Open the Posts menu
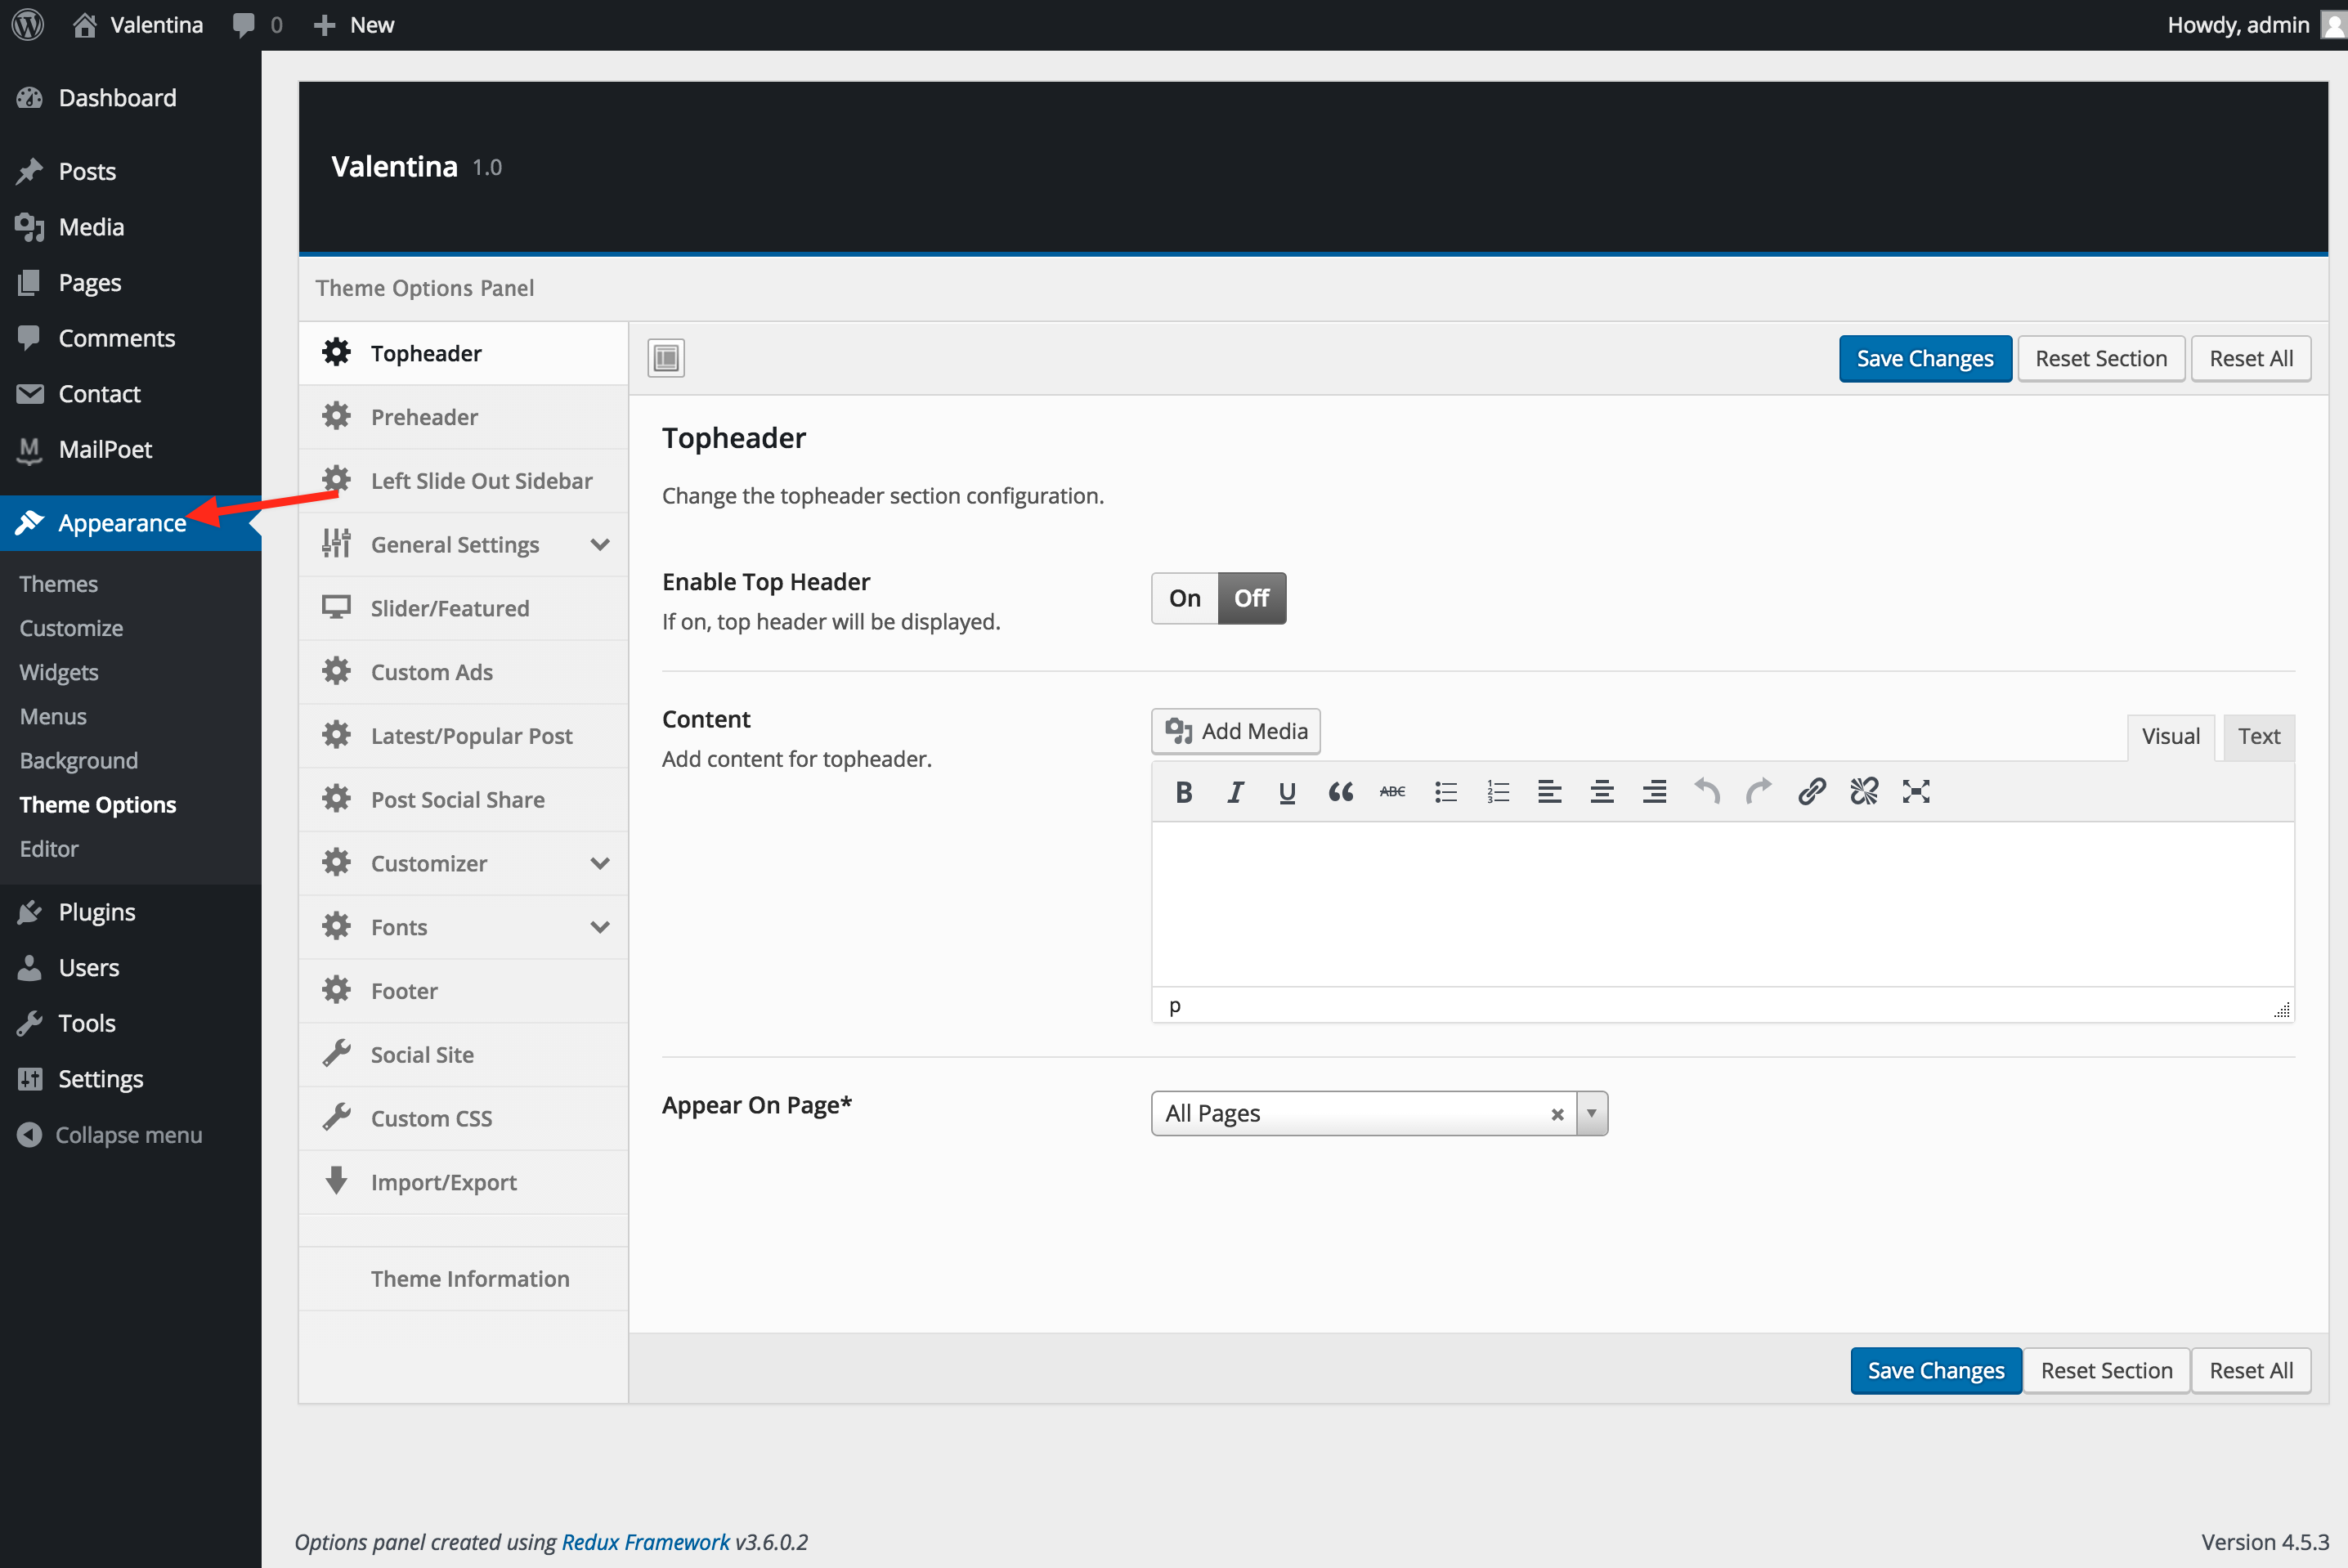2348x1568 pixels. [x=130, y=171]
